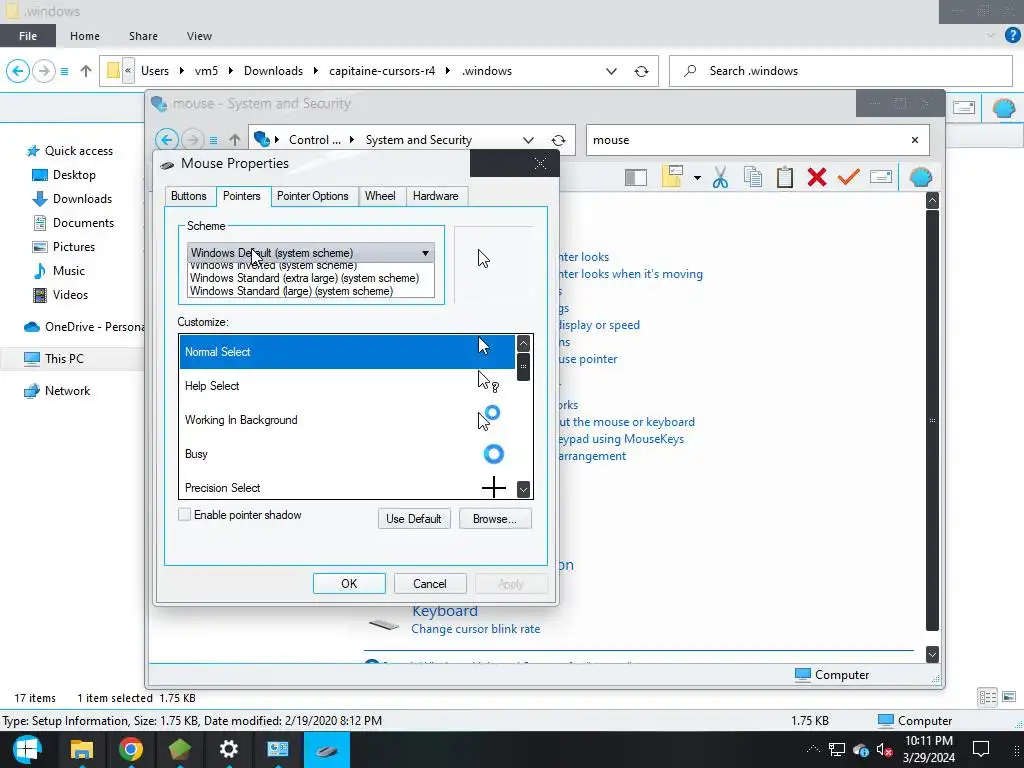Click the orange checkmark icon in the toolbar
This screenshot has height=768, width=1024.
[848, 177]
